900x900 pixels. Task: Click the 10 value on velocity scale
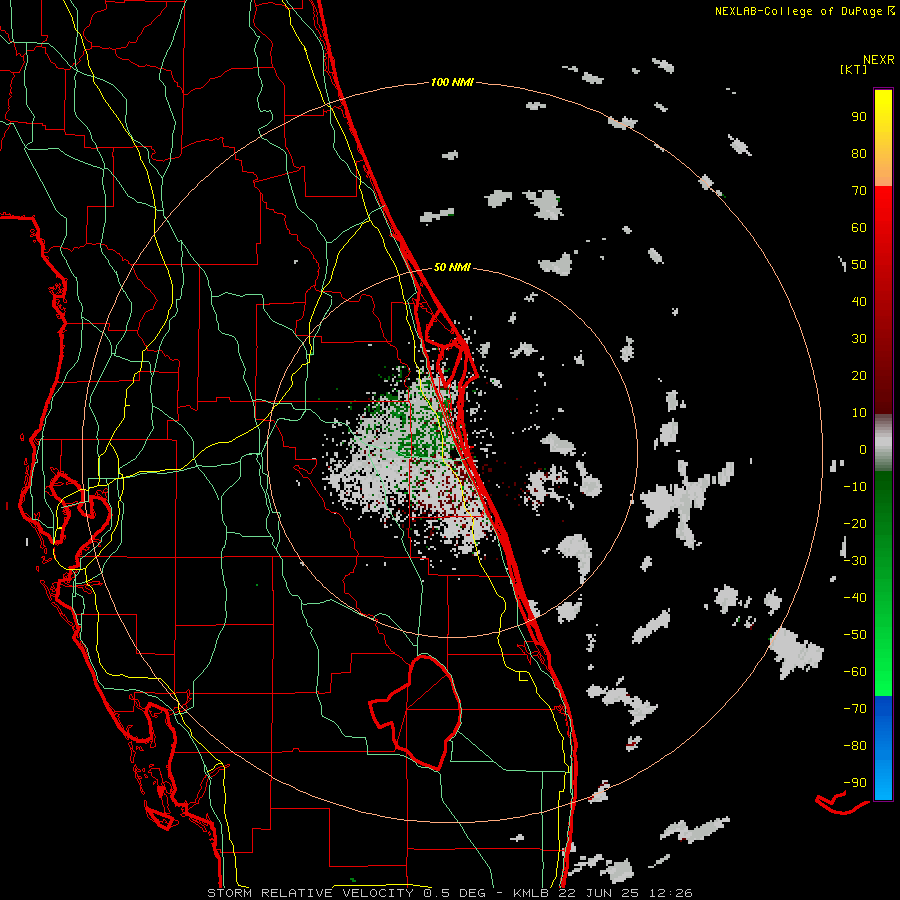[x=859, y=413]
